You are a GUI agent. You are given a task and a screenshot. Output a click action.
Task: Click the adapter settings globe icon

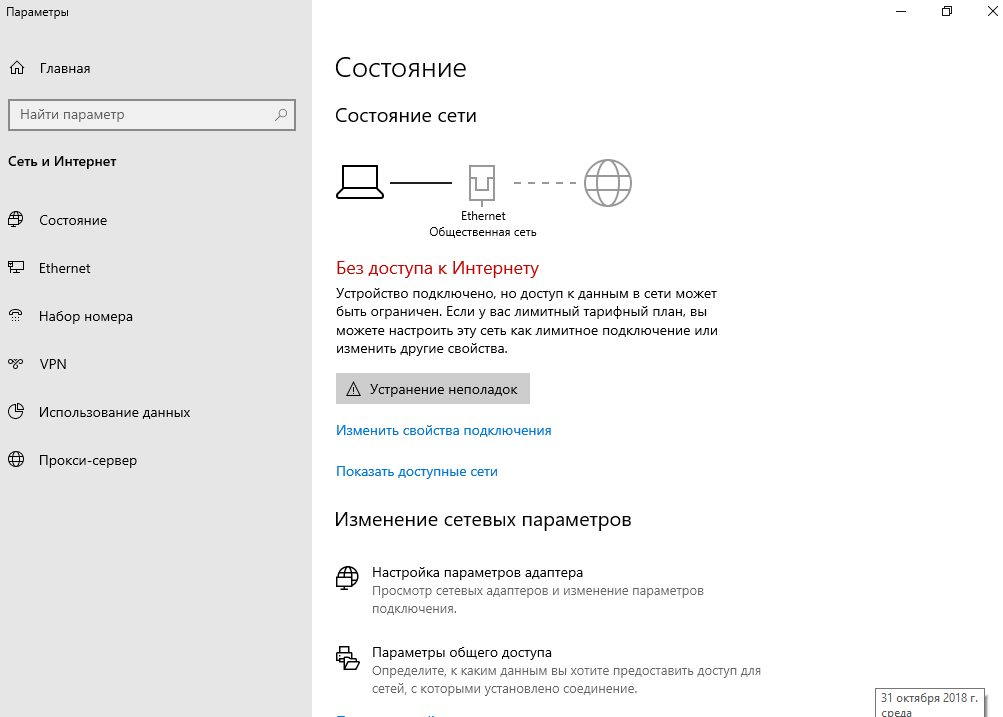click(x=347, y=578)
